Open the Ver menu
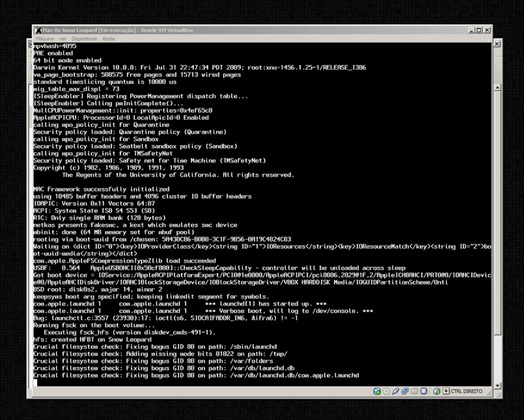Viewport: 524px width, 420px height. [63, 39]
